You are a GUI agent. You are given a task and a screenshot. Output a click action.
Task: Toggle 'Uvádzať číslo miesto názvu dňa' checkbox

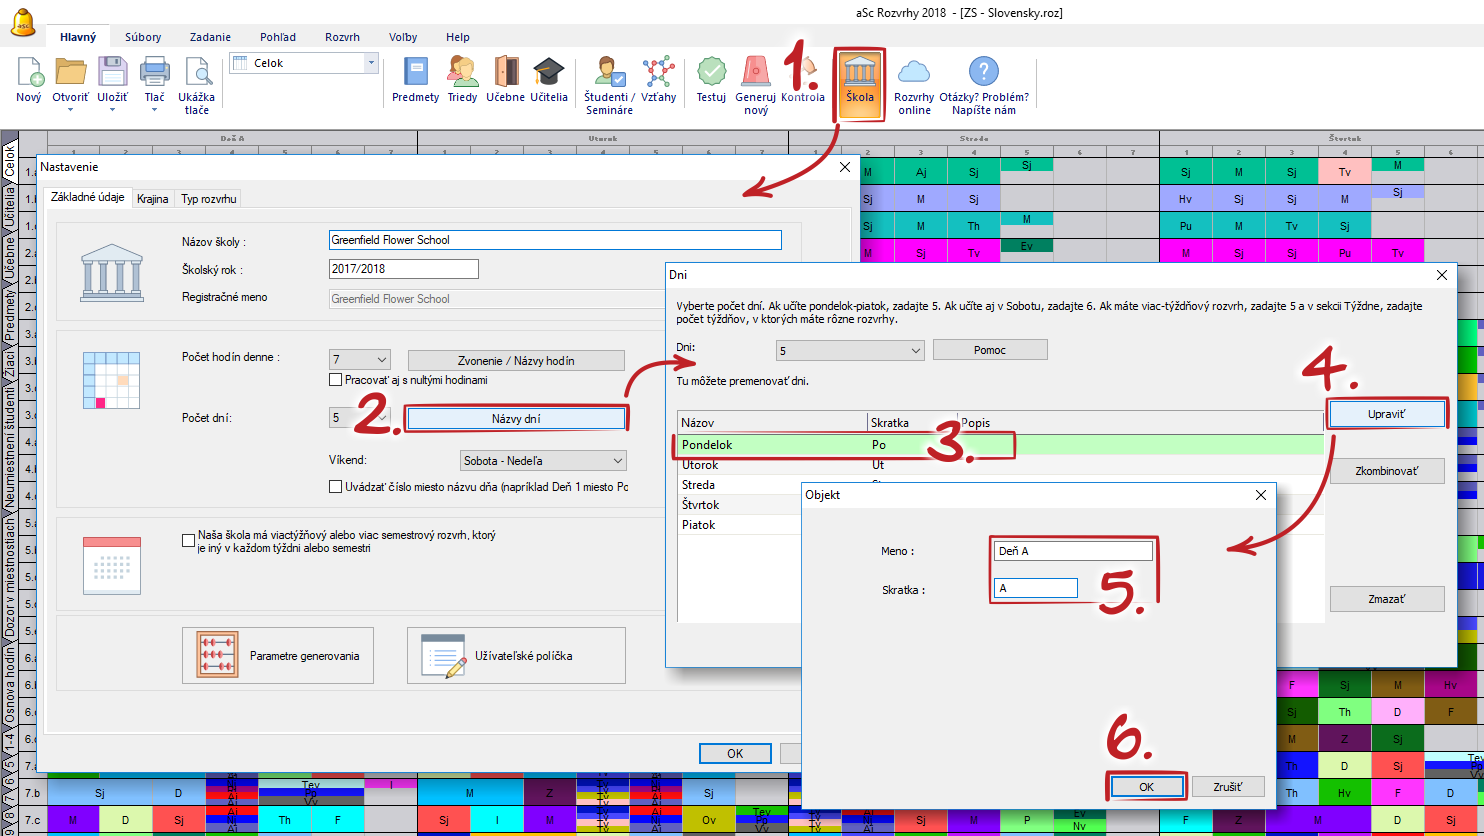pyautogui.click(x=336, y=487)
